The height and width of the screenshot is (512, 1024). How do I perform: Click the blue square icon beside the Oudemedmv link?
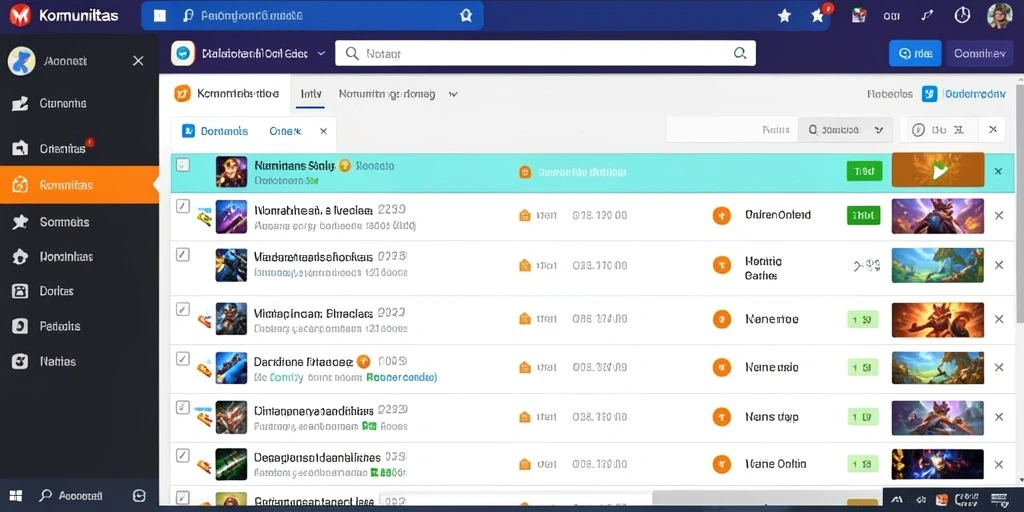click(x=929, y=94)
